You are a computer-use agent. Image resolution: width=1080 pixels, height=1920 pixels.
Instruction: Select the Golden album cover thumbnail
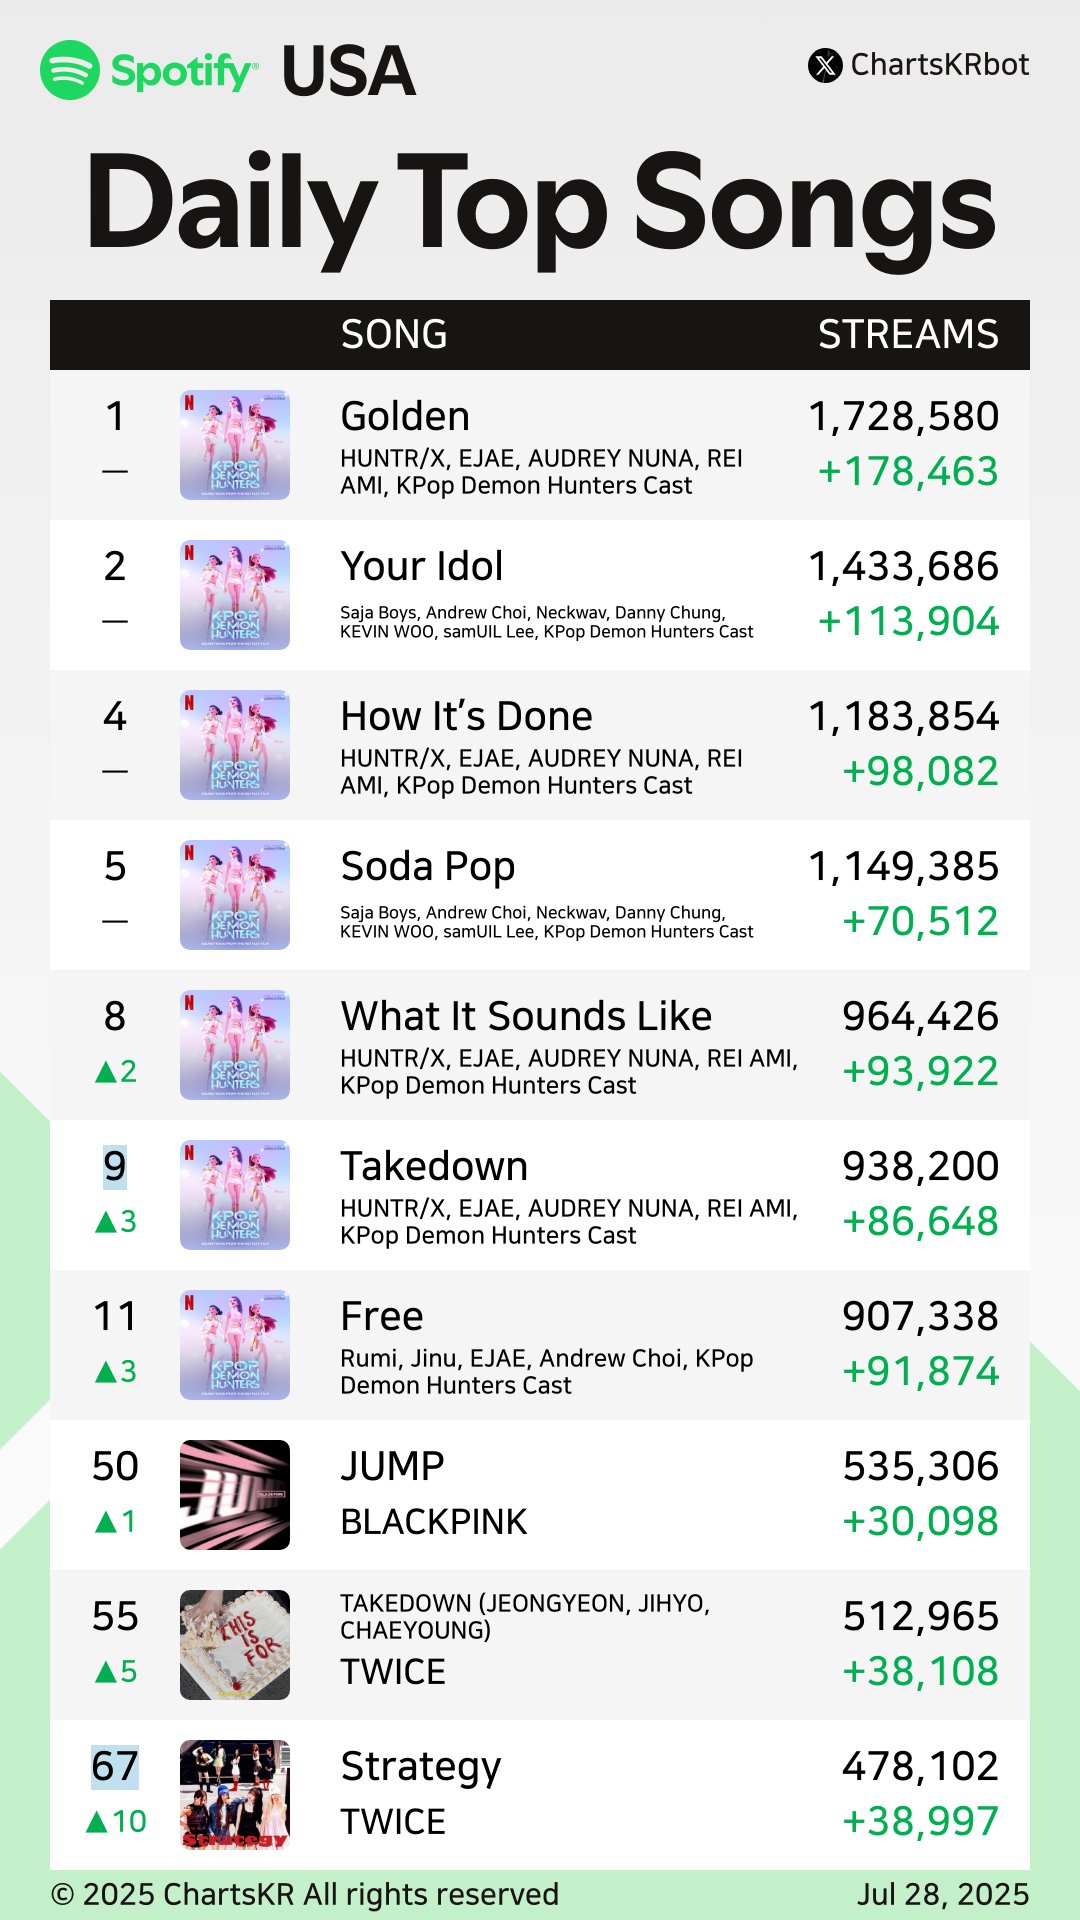point(235,445)
